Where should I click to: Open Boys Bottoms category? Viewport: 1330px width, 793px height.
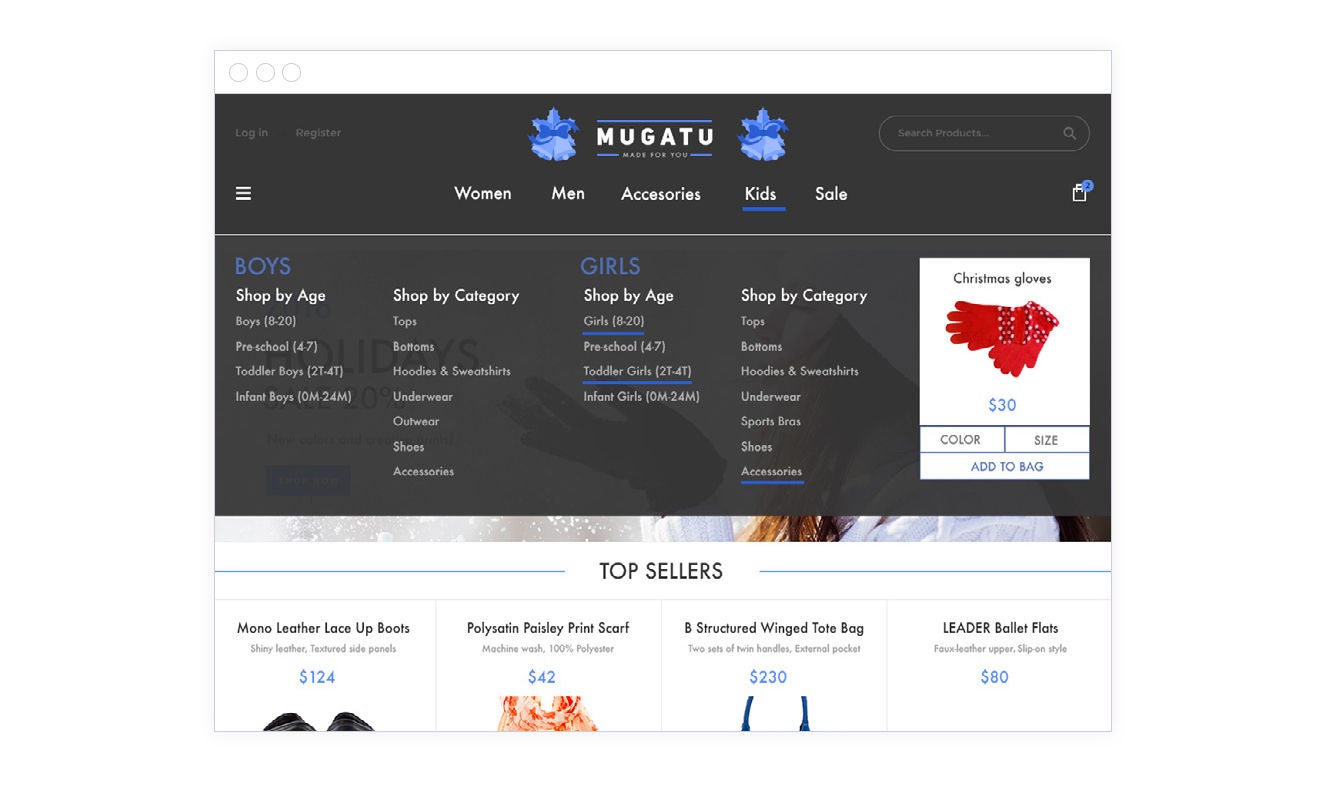click(413, 347)
